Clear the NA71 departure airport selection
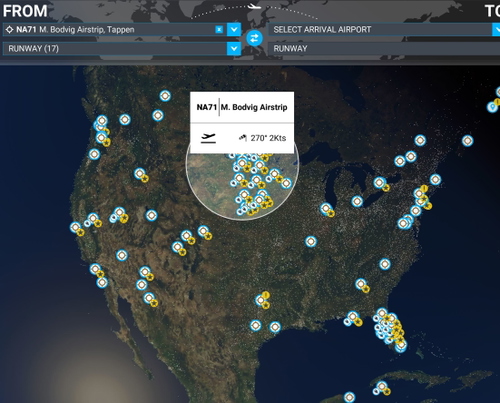 click(219, 30)
